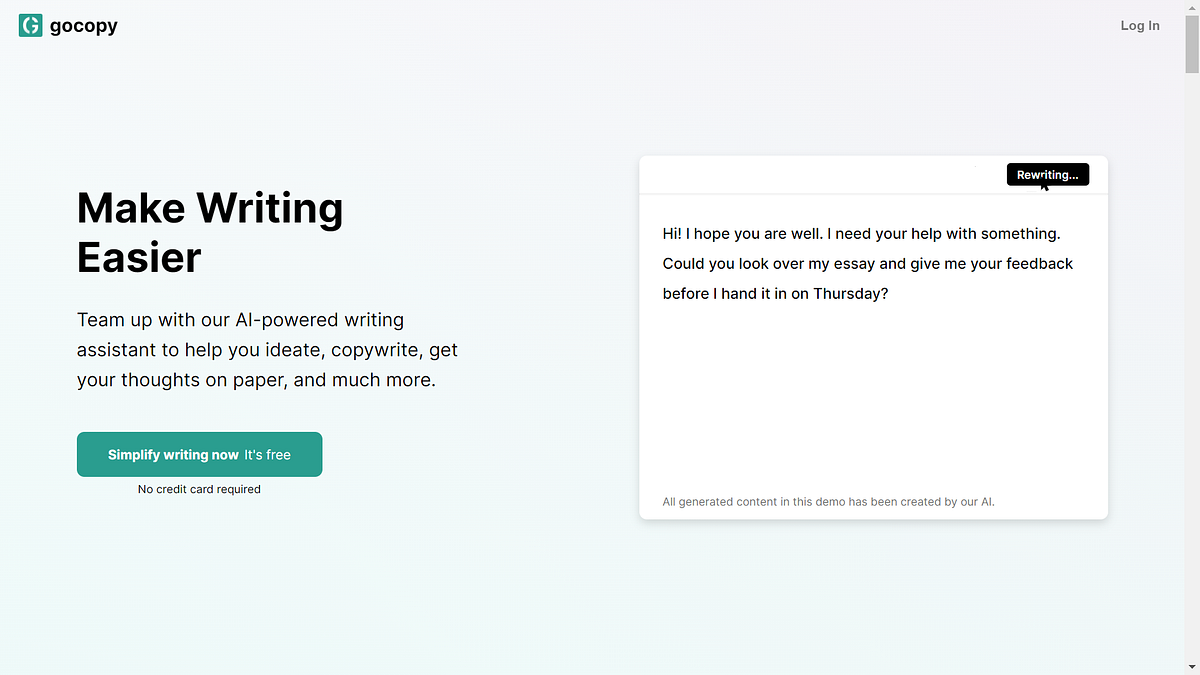Click the 'No credit card required' note
The height and width of the screenshot is (675, 1200).
[199, 489]
